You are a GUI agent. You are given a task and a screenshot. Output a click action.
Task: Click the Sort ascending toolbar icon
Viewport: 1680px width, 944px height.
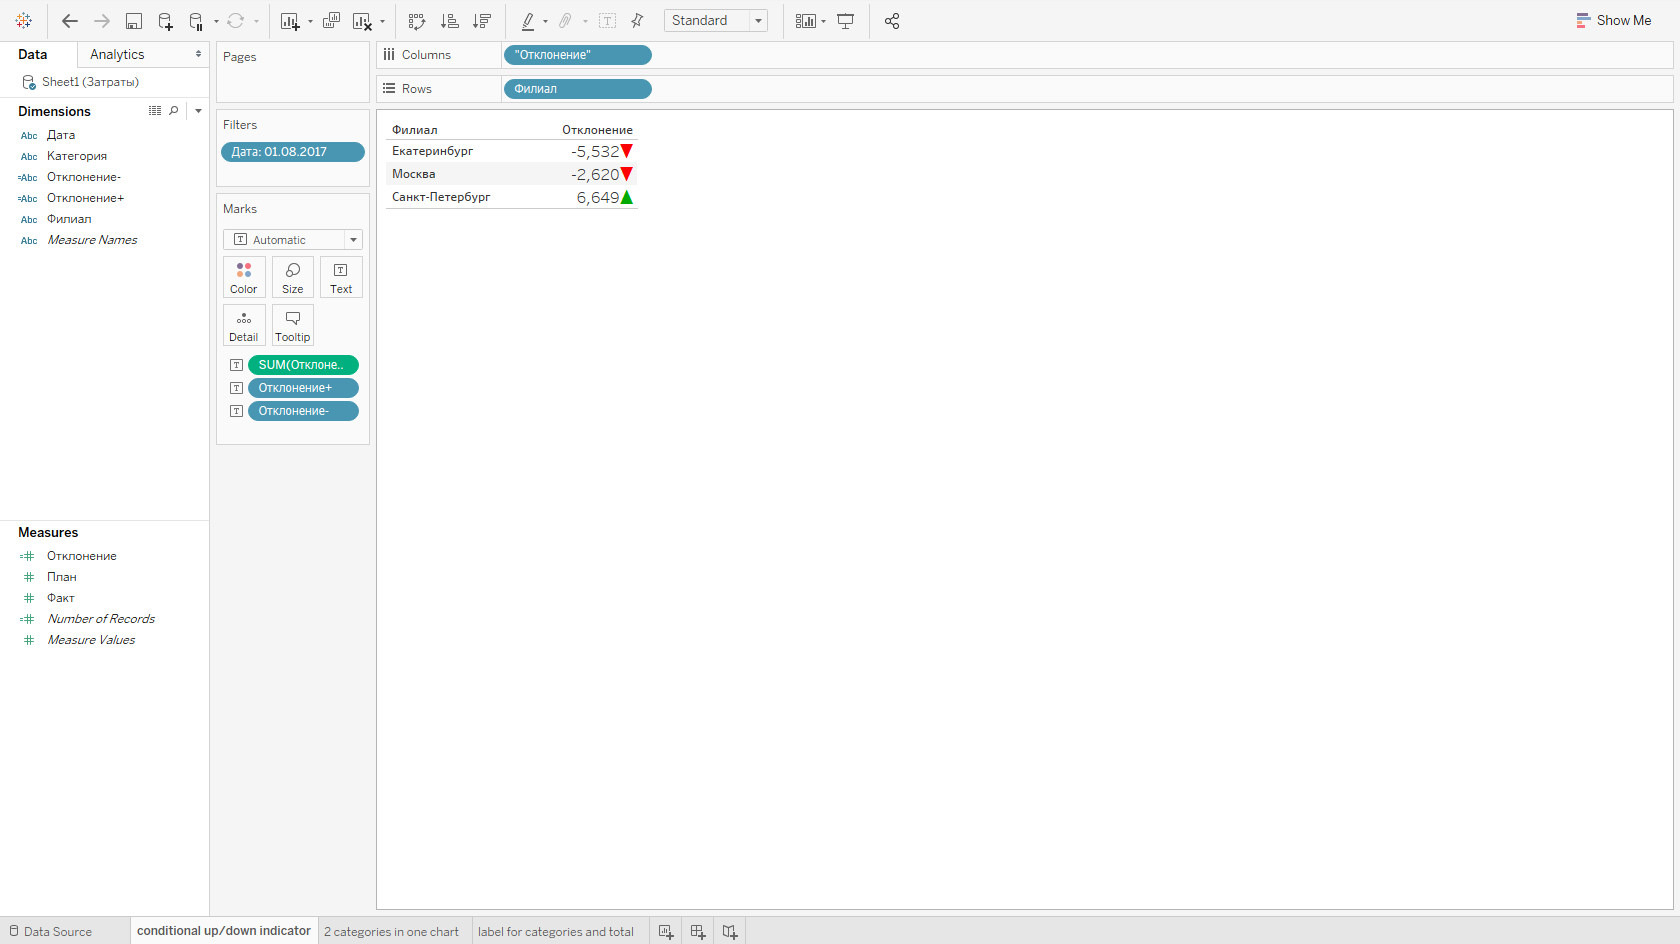(x=450, y=21)
